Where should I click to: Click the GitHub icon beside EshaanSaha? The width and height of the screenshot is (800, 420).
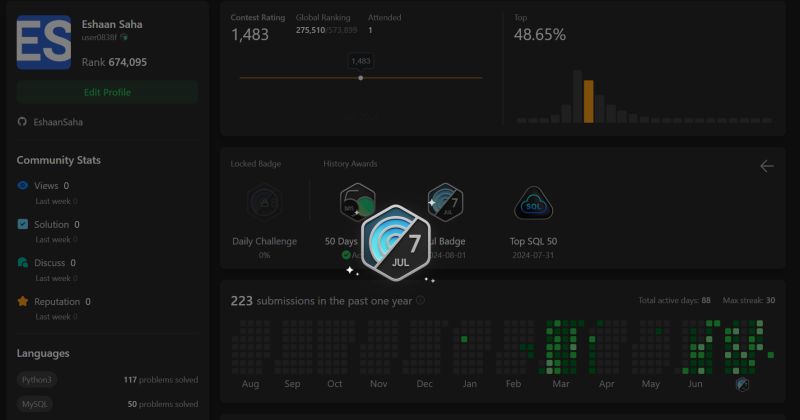coord(22,121)
